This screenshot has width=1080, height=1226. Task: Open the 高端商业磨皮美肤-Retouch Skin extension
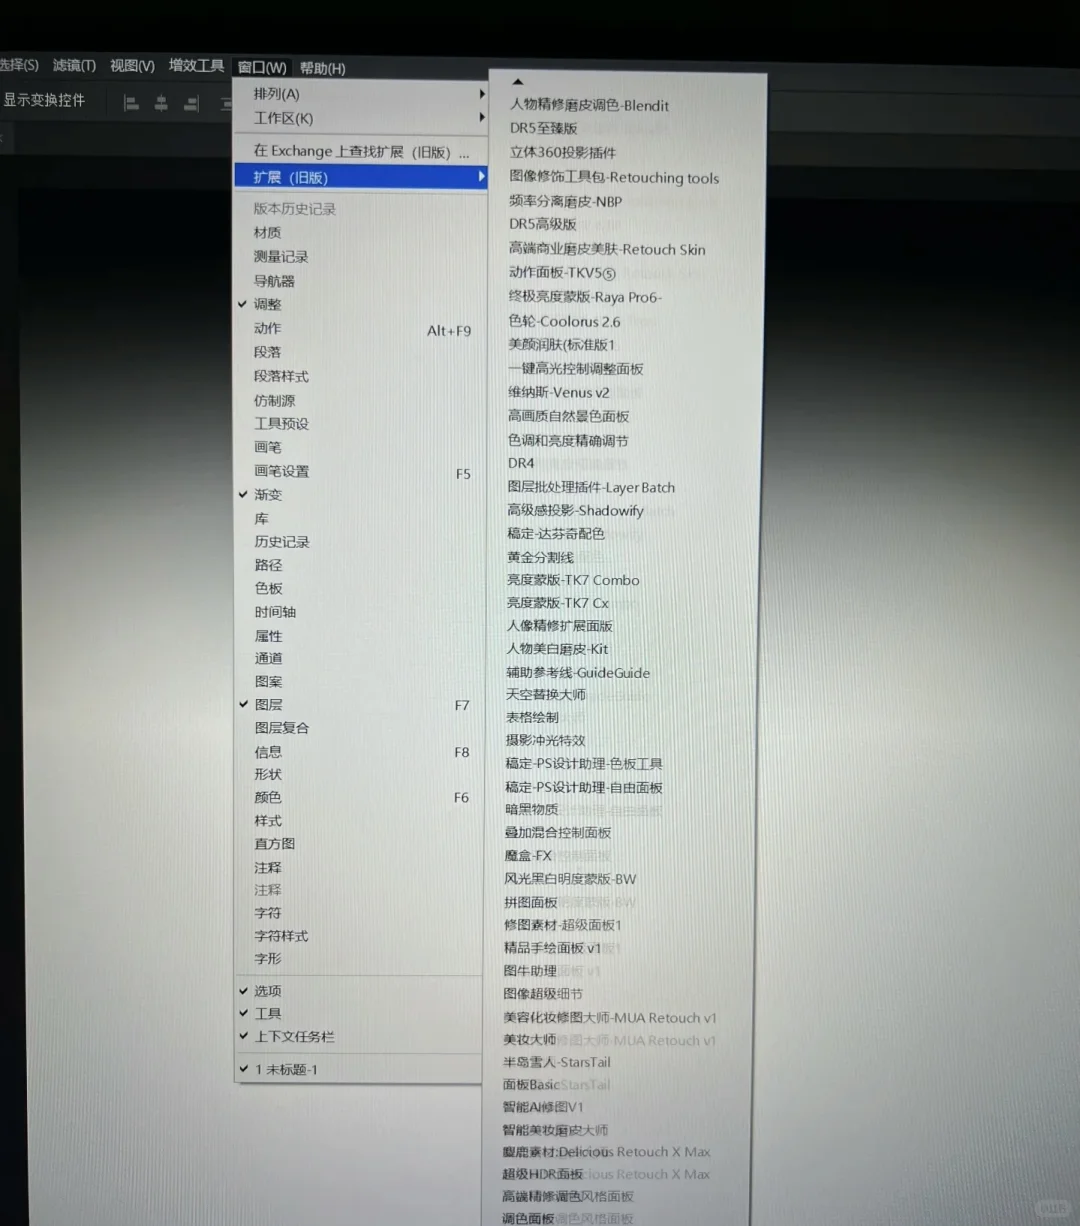point(606,249)
